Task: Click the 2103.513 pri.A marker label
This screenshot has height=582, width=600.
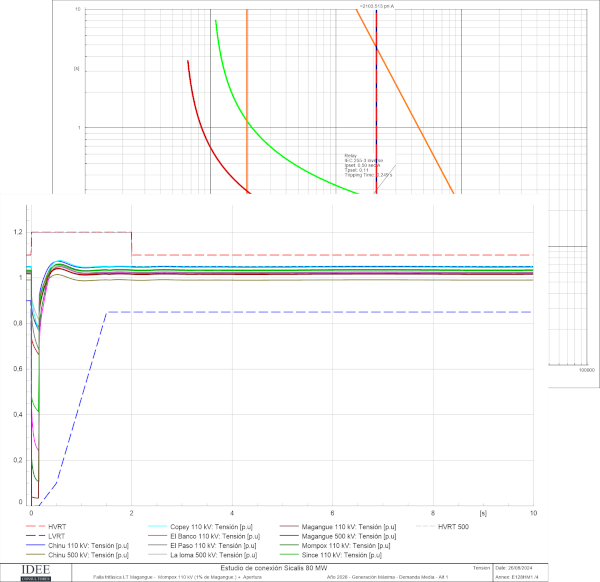Action: point(376,6)
